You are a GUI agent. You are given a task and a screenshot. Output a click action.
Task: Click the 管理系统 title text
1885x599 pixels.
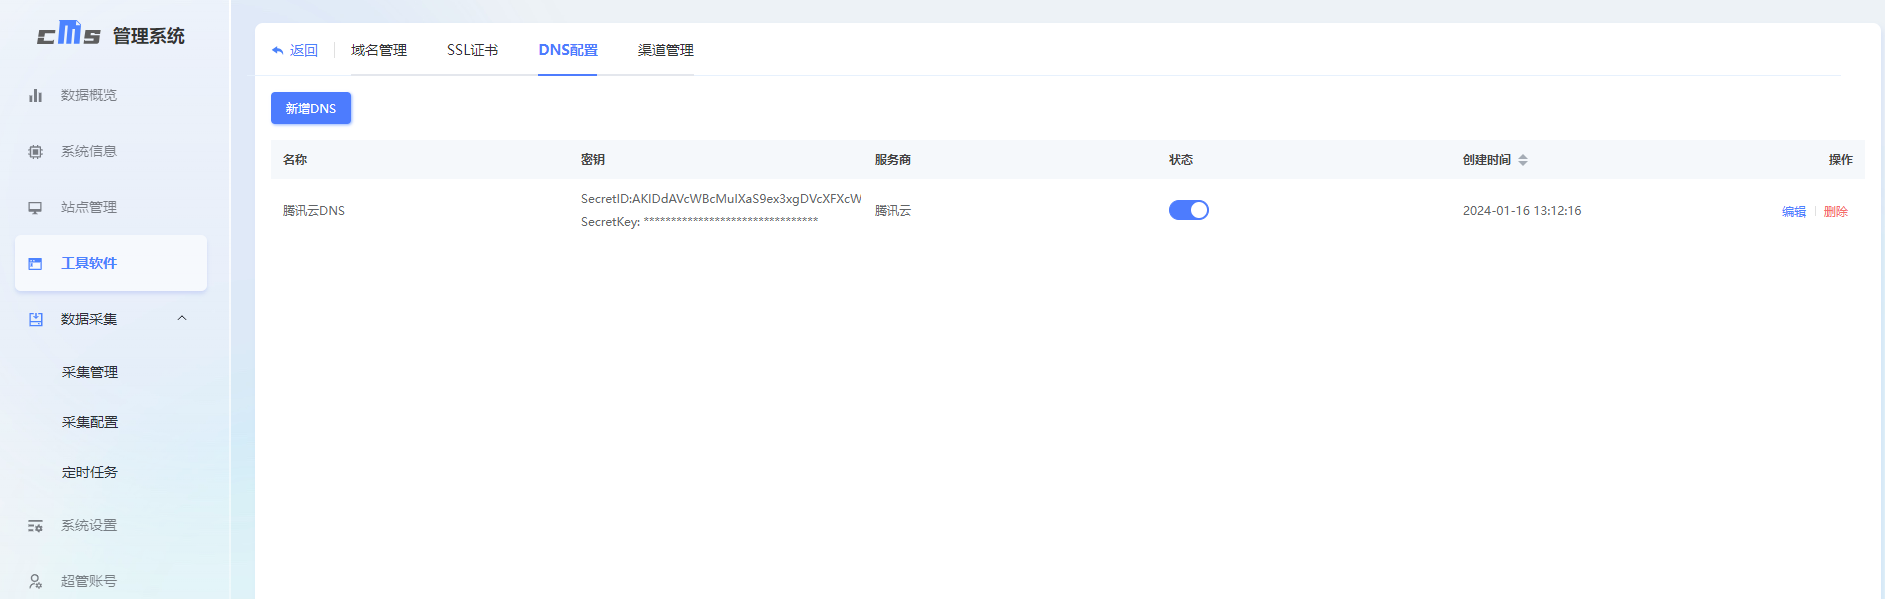[x=149, y=36]
